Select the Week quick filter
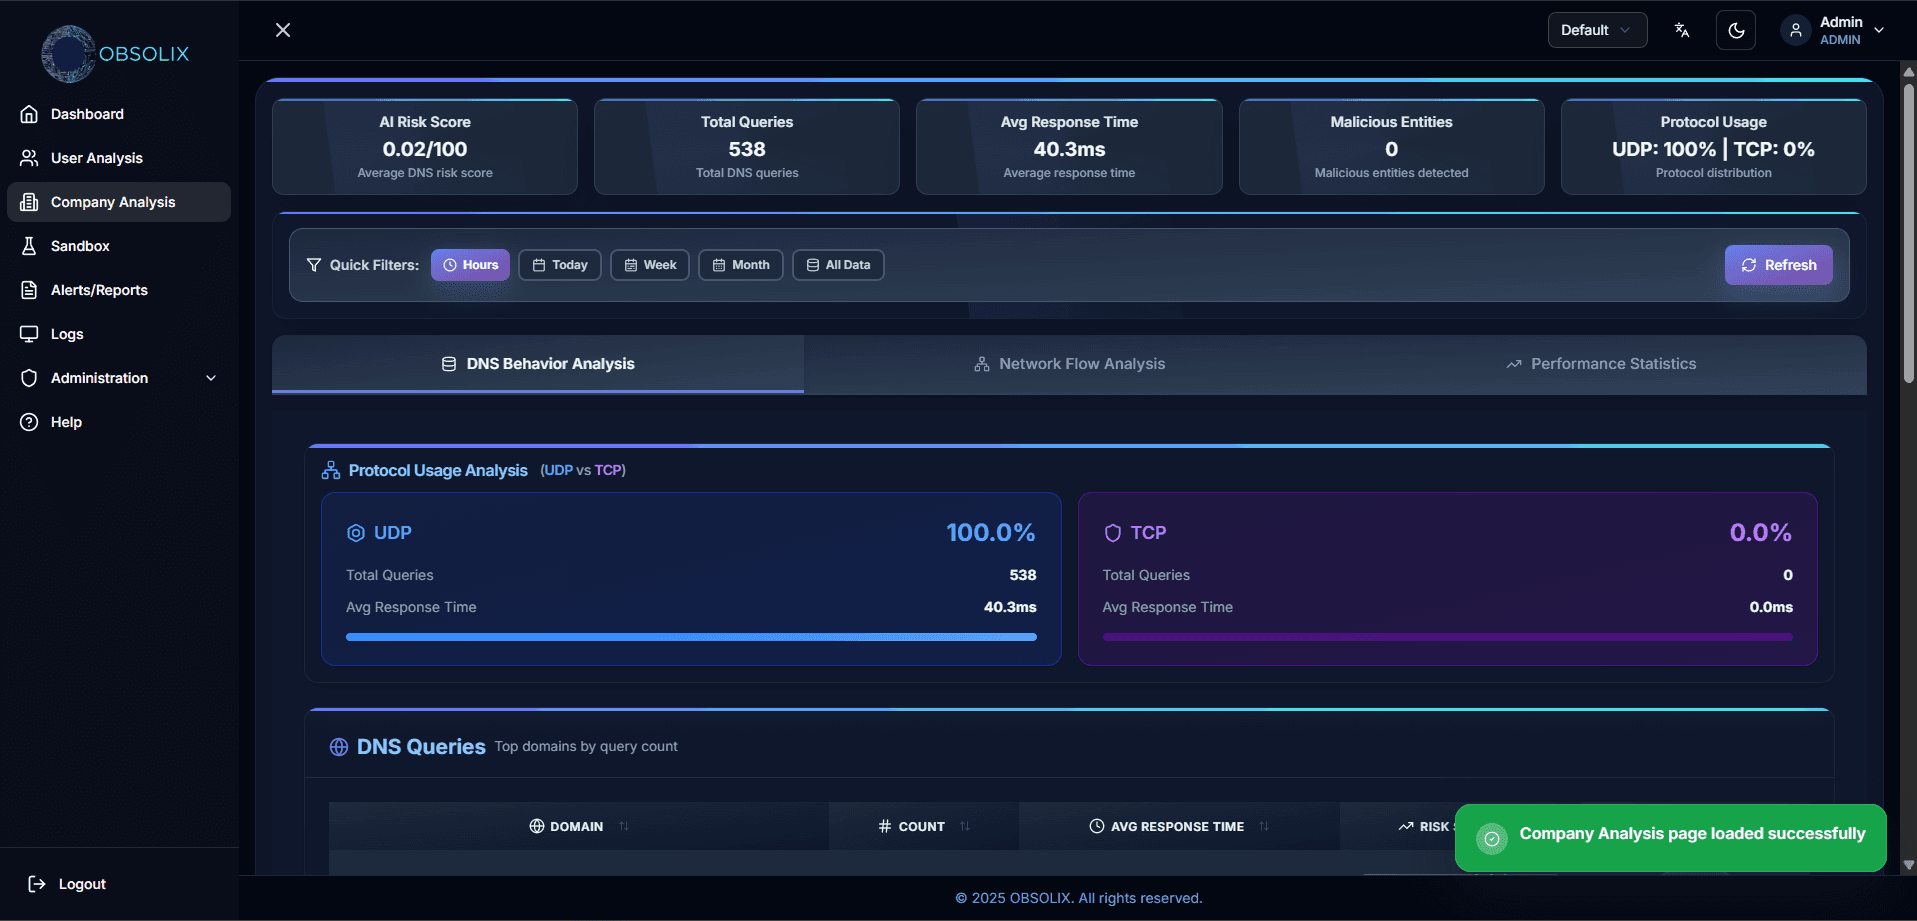The width and height of the screenshot is (1917, 921). click(x=650, y=265)
